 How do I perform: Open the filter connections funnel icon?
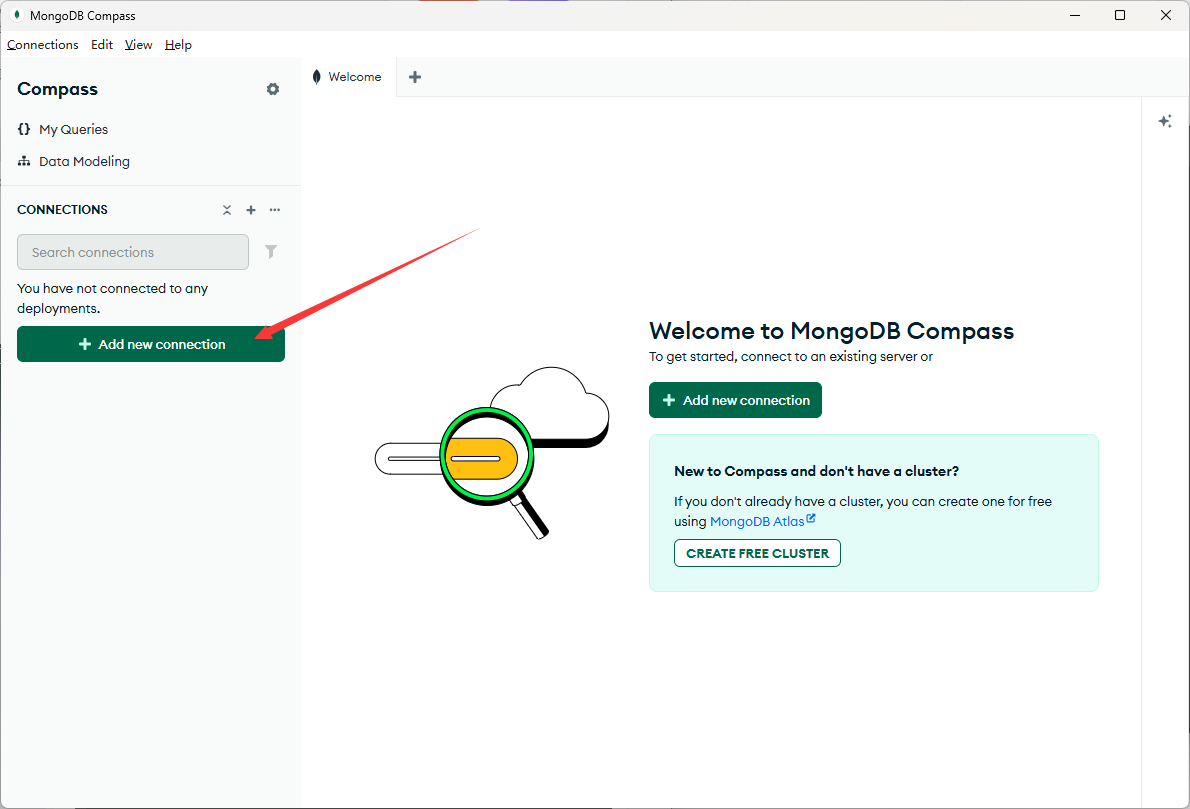coord(270,252)
